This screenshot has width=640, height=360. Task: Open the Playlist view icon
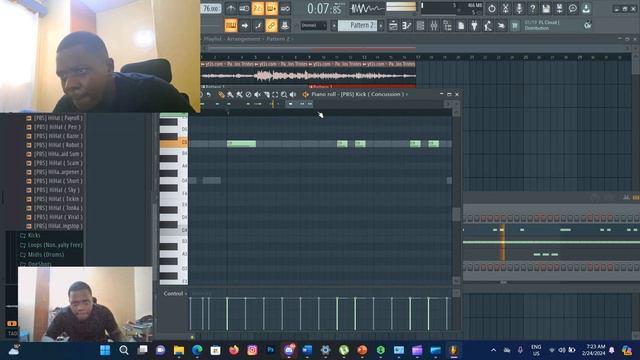coord(393,26)
